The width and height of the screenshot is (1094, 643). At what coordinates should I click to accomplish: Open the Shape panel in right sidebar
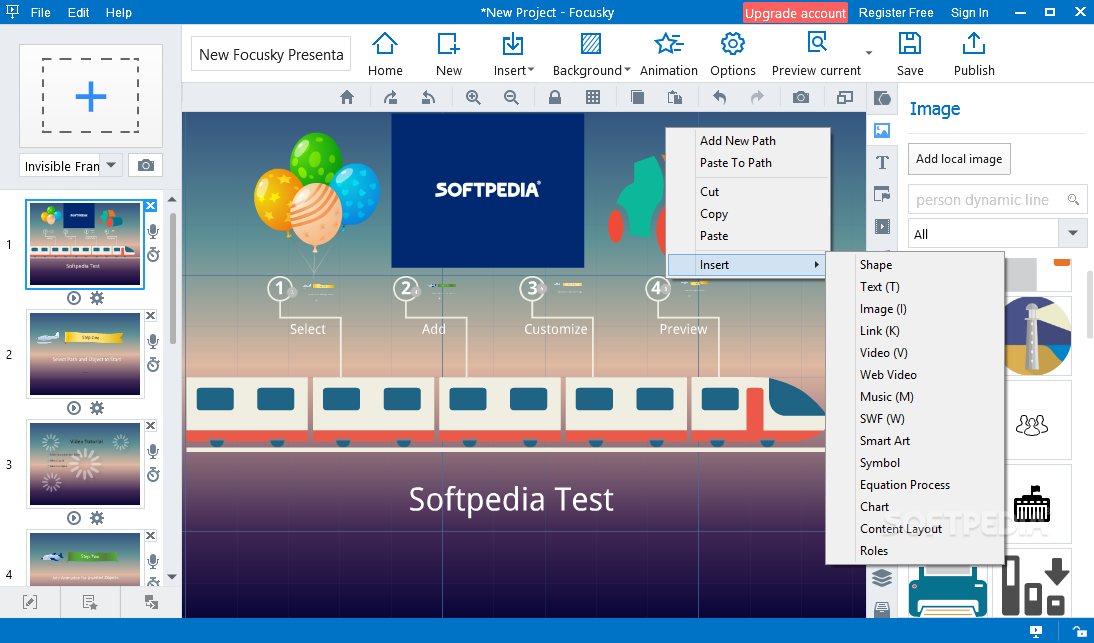pyautogui.click(x=882, y=98)
